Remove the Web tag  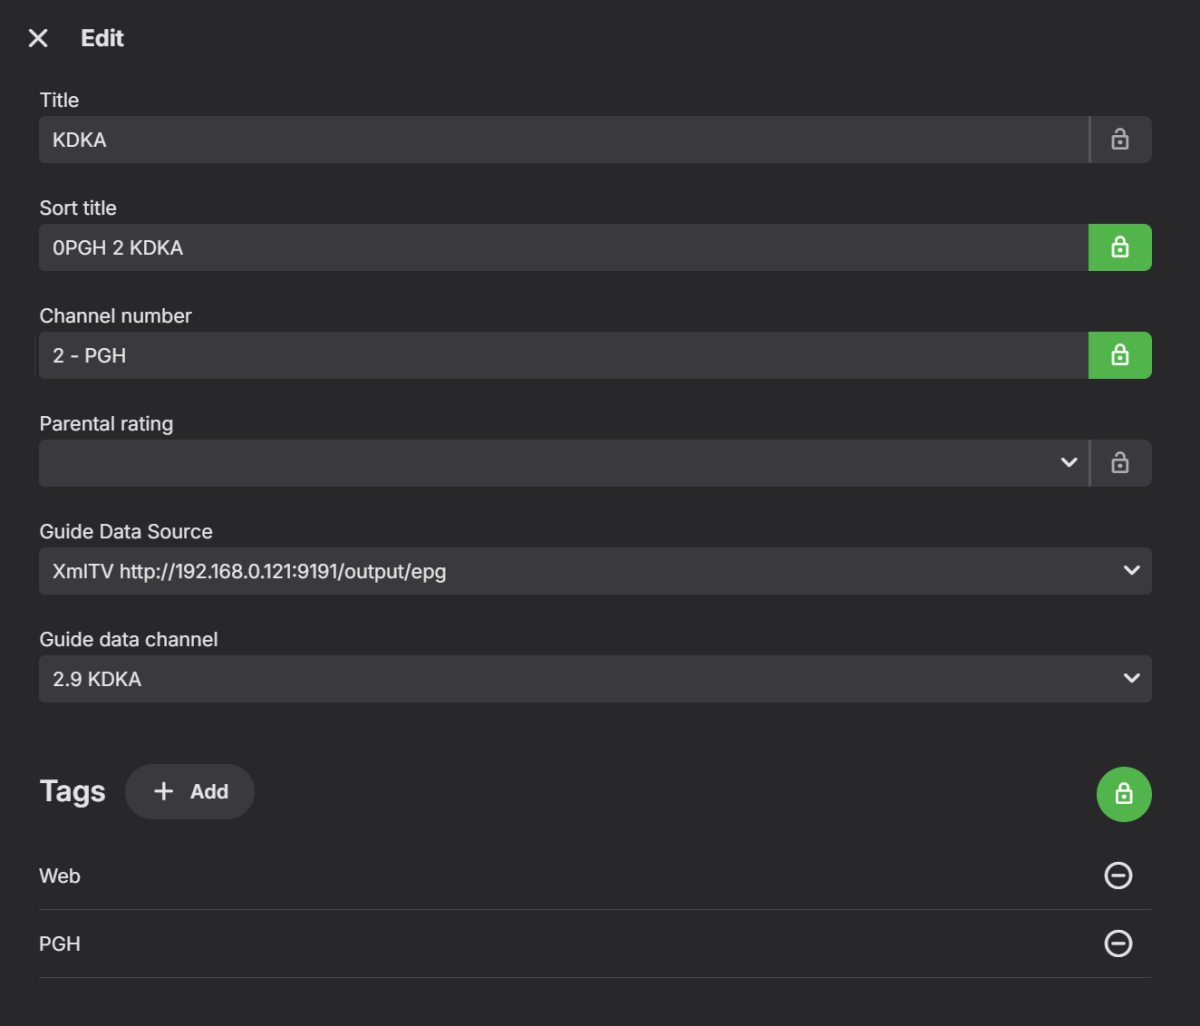click(1118, 876)
